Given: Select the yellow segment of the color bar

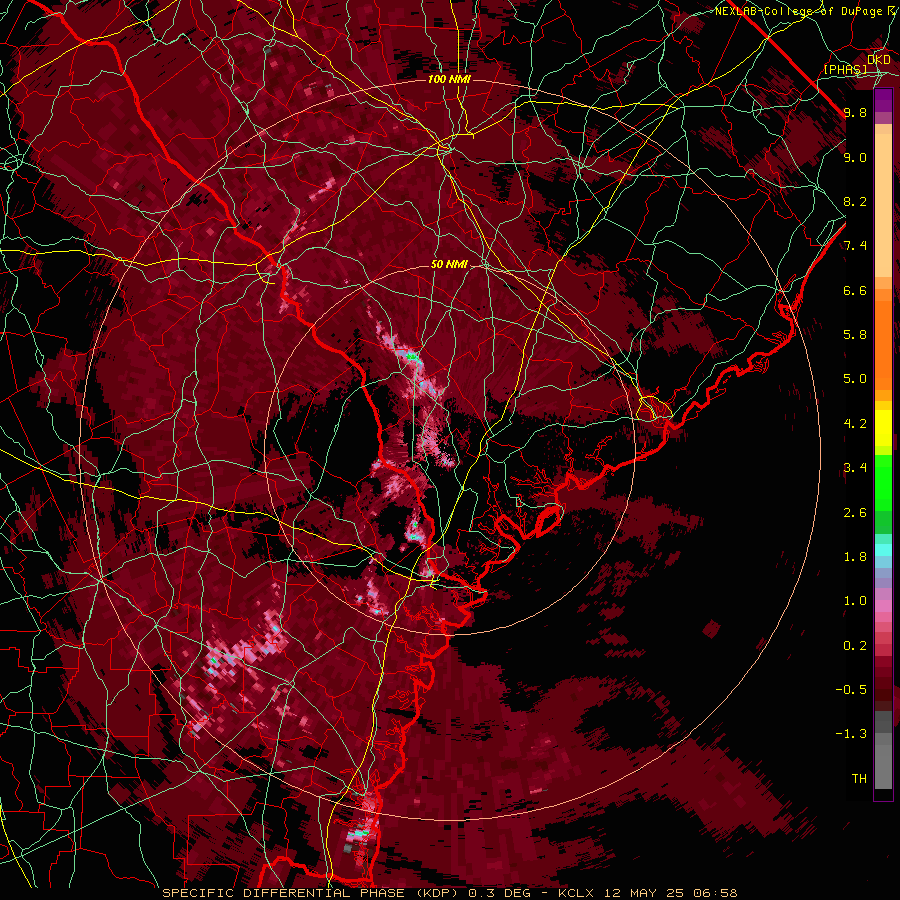Looking at the screenshot, I should (883, 428).
